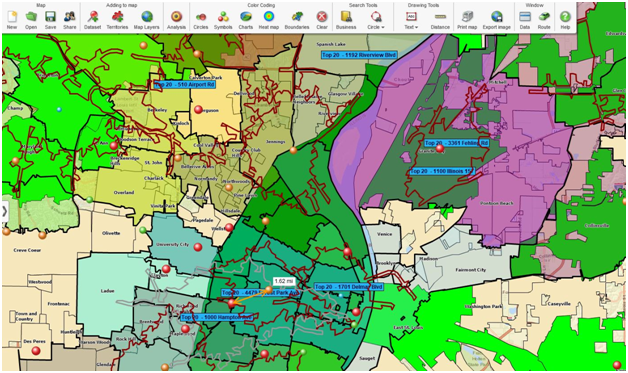Image resolution: width=628 pixels, height=373 pixels.
Task: Save the map
Action: click(x=50, y=20)
